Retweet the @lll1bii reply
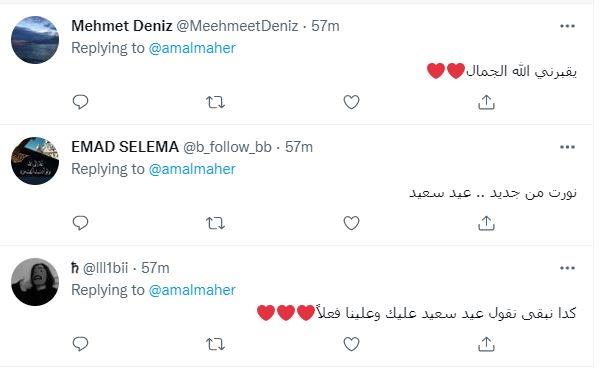610x368 pixels. tap(215, 344)
